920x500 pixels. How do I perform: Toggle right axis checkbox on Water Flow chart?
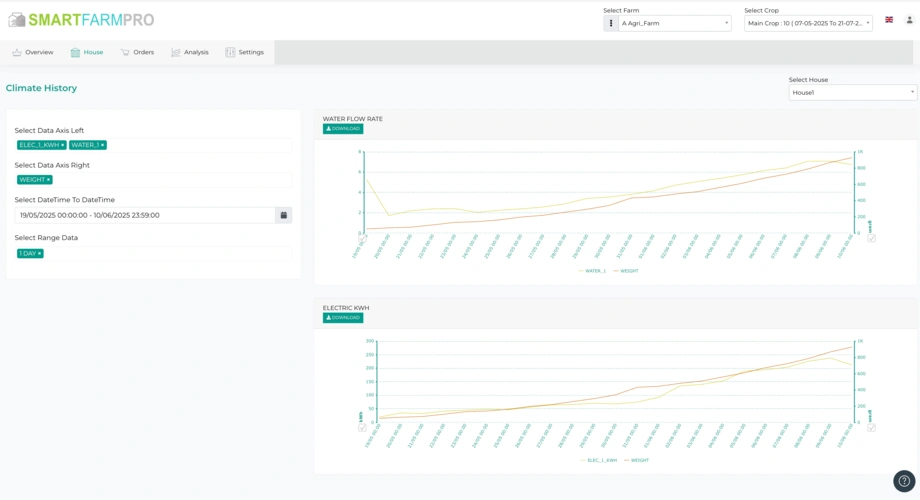tap(871, 239)
